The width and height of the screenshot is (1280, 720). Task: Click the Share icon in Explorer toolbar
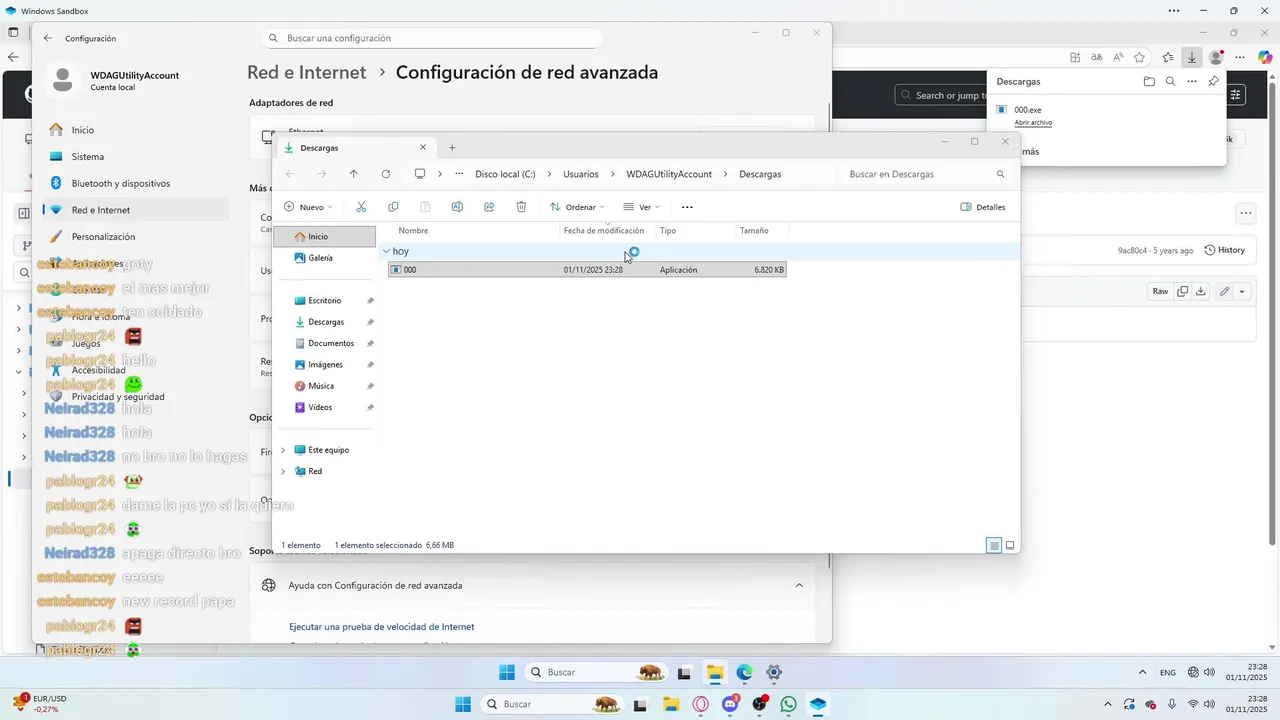click(x=489, y=207)
